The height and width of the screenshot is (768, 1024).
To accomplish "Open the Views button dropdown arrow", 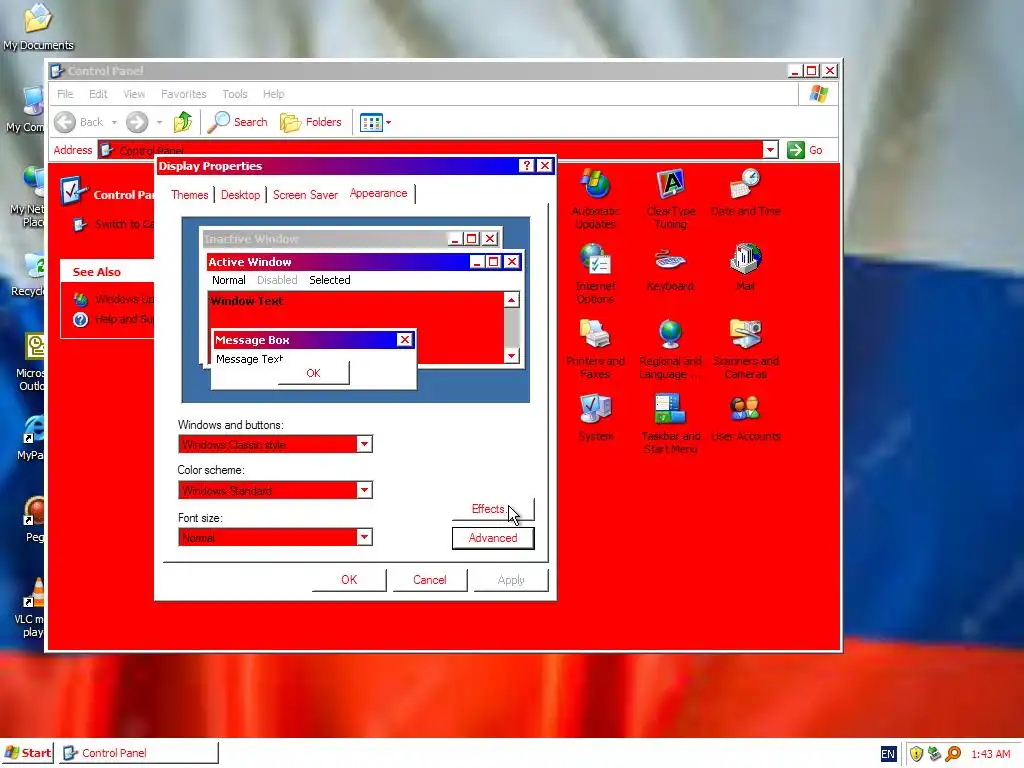I will (389, 122).
